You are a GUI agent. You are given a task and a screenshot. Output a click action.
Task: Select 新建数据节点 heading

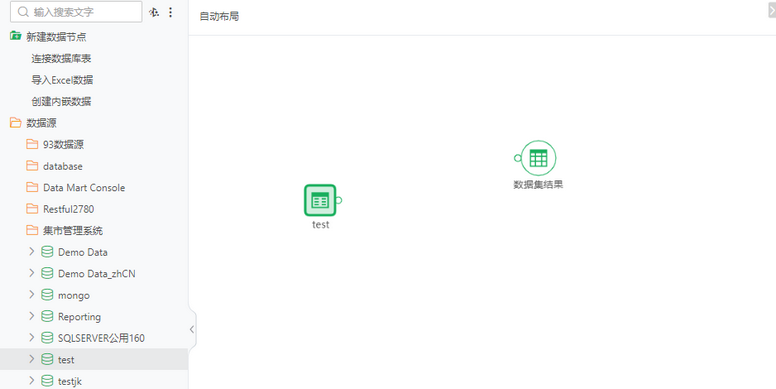56,37
